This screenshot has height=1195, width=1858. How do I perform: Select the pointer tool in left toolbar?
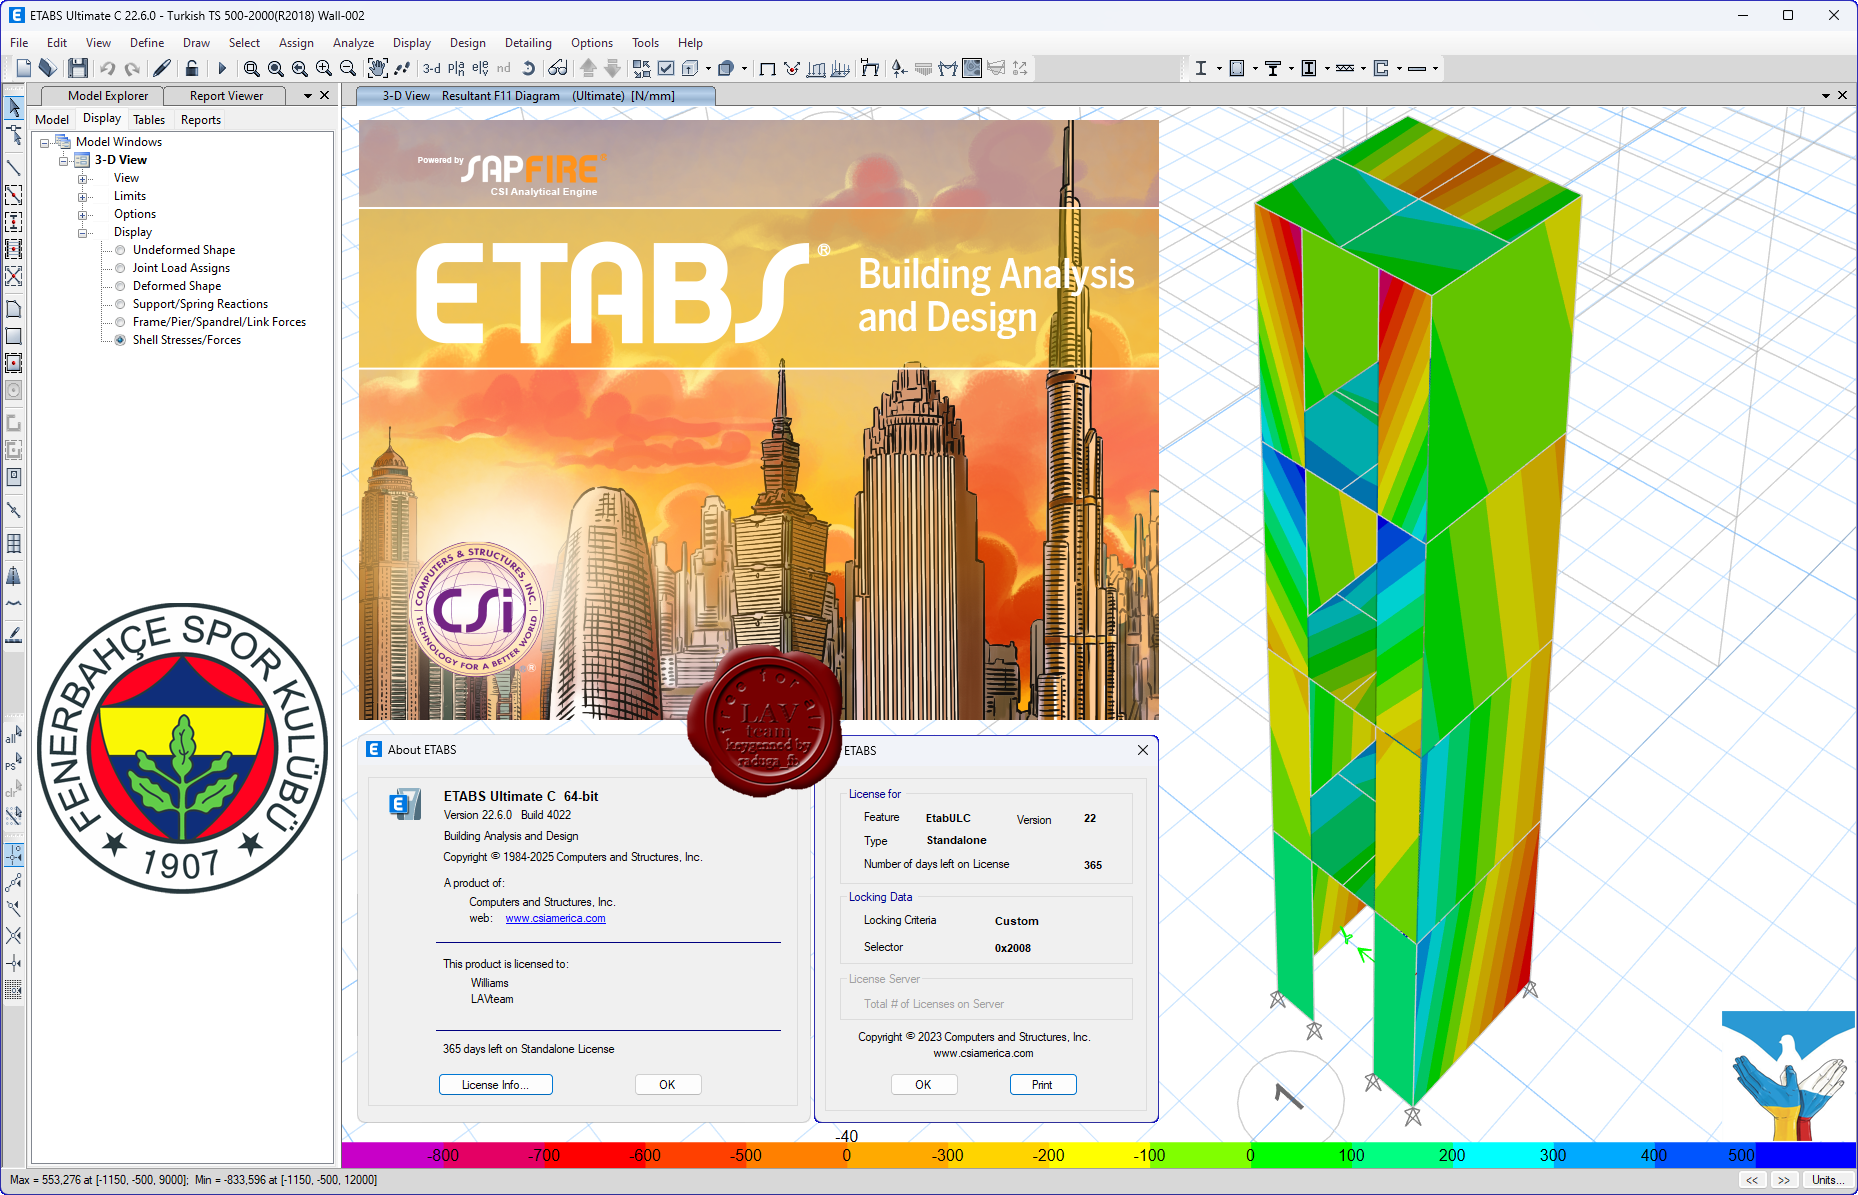pos(14,107)
